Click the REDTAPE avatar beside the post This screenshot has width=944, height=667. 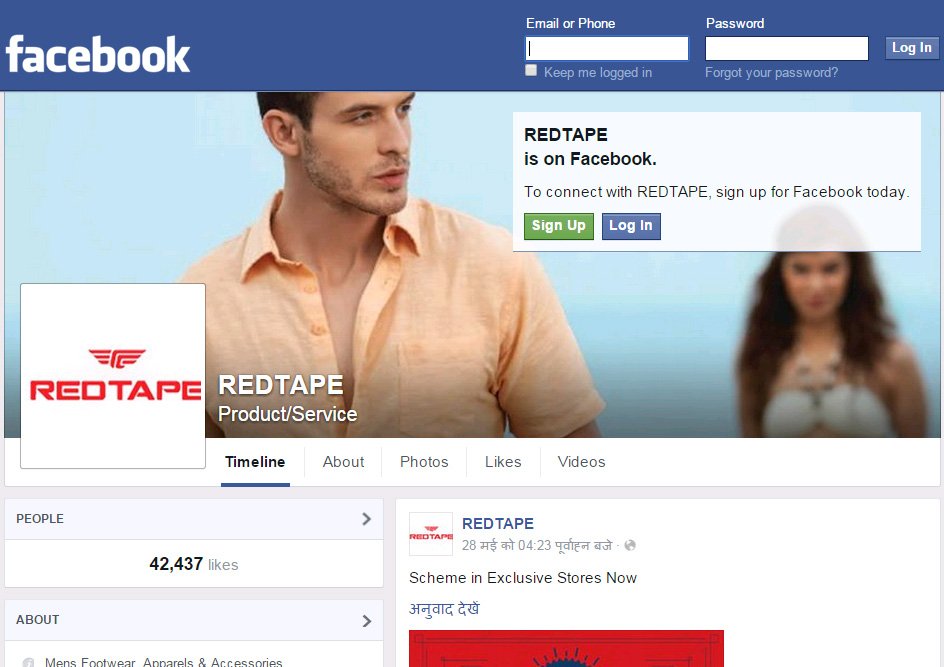(431, 535)
